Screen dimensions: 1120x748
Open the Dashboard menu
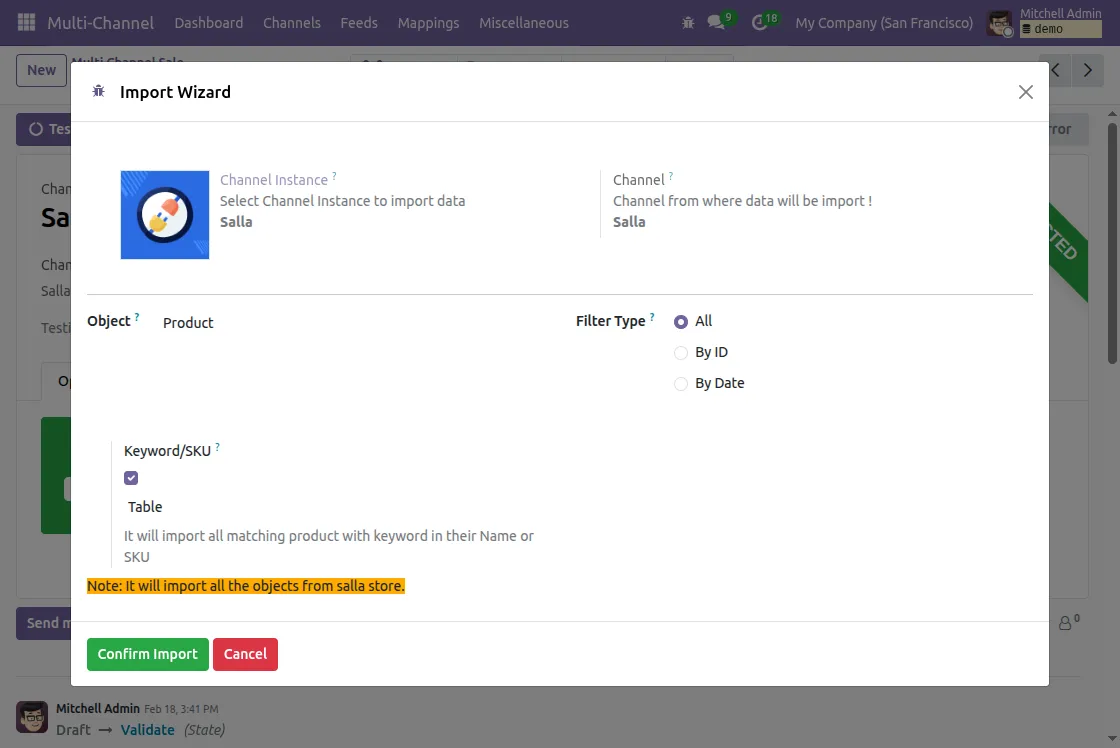click(209, 23)
